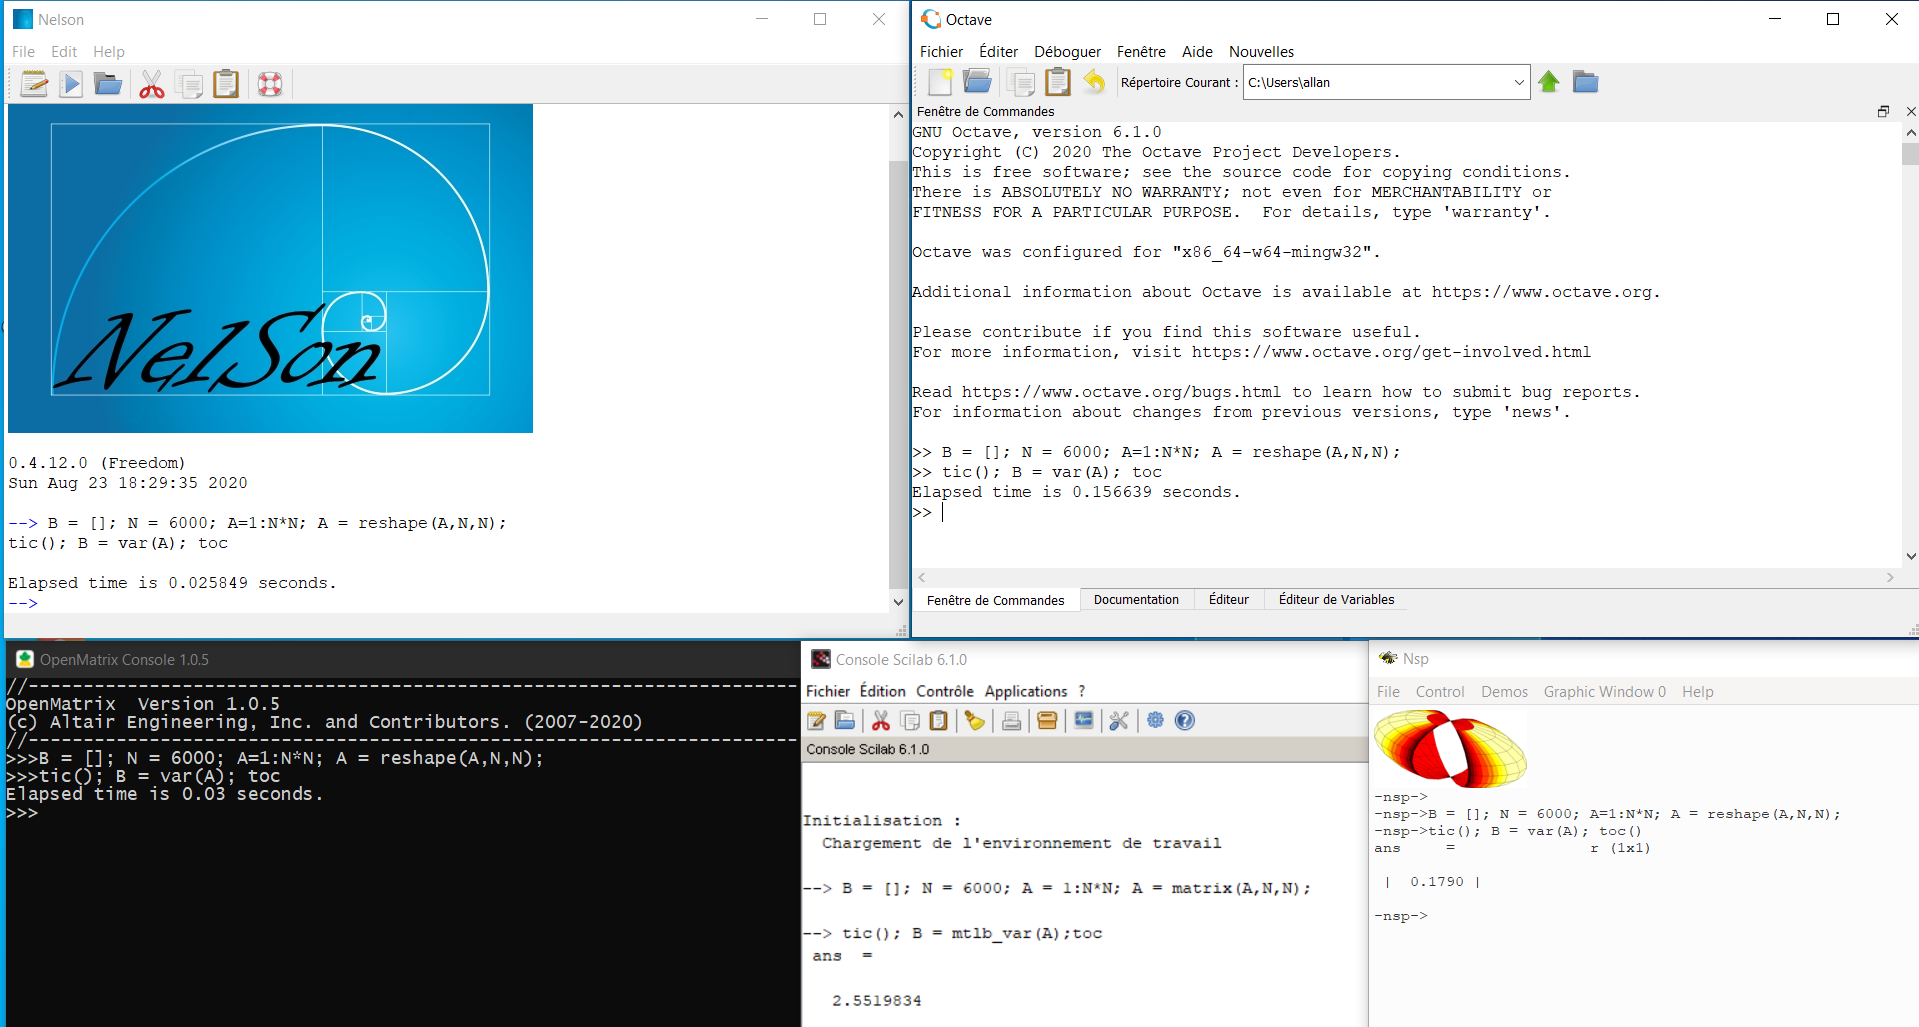Open Scilab Édition menu

pos(882,691)
